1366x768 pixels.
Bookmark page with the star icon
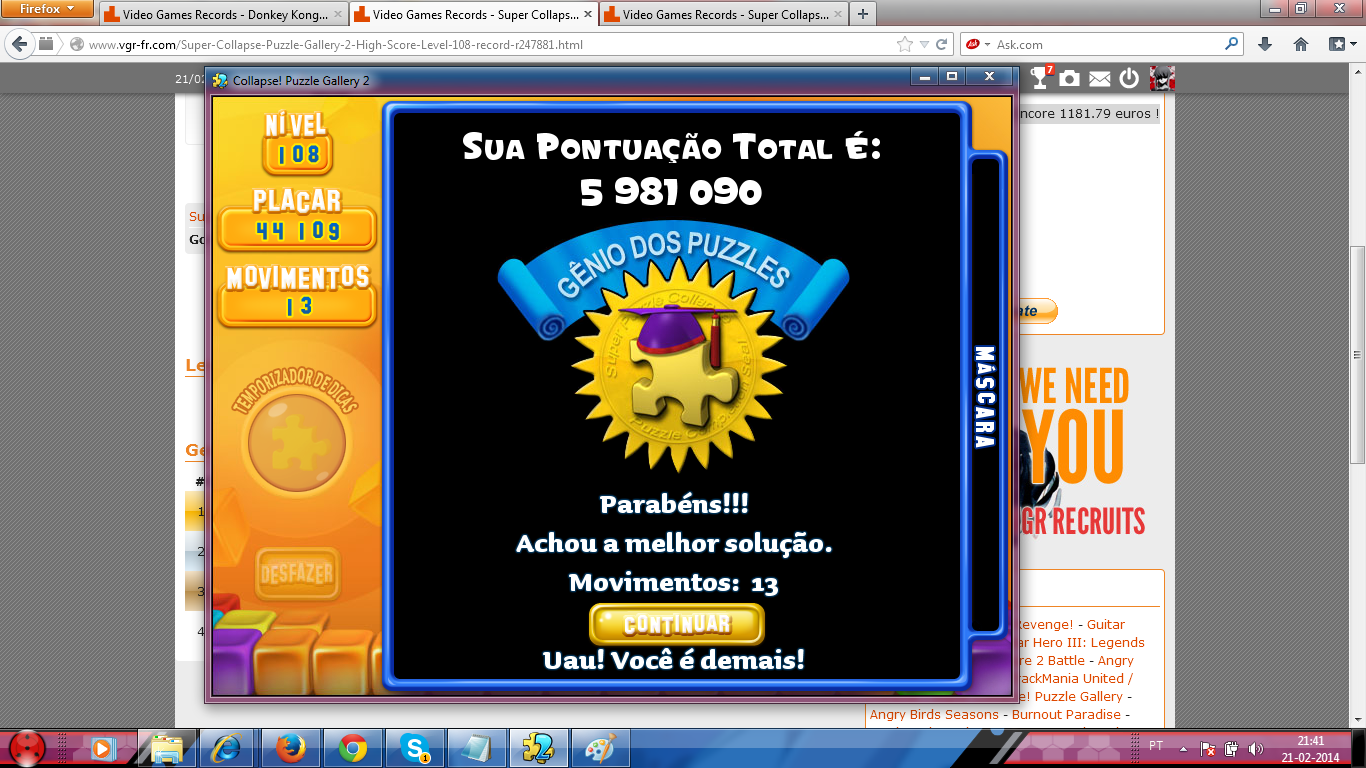click(905, 44)
